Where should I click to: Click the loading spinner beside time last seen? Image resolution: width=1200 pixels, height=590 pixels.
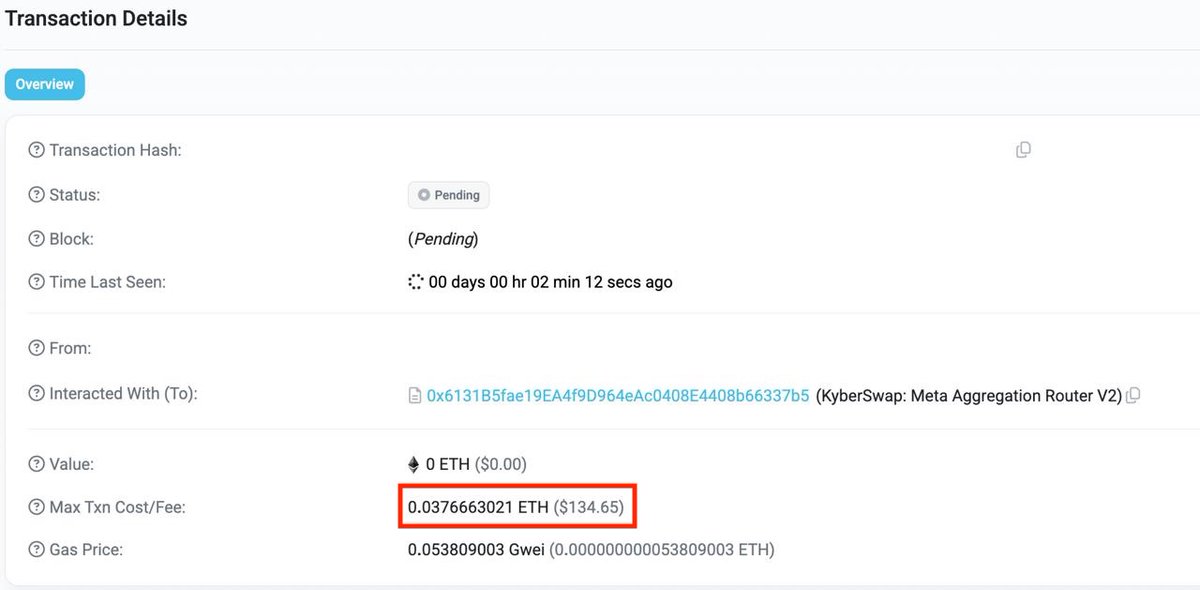coord(416,282)
